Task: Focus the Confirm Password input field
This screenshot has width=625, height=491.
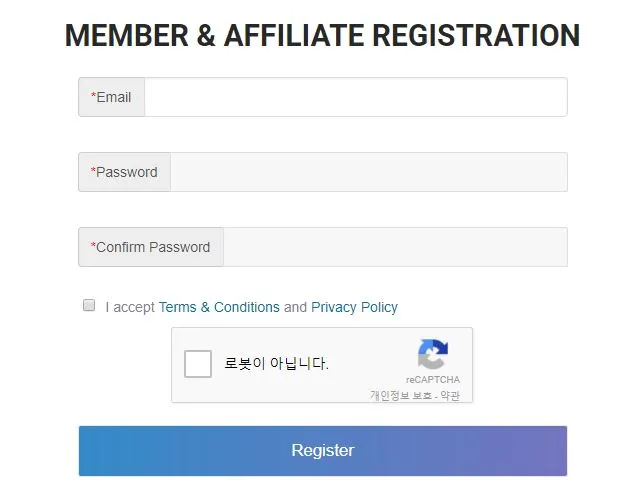Action: pos(395,247)
